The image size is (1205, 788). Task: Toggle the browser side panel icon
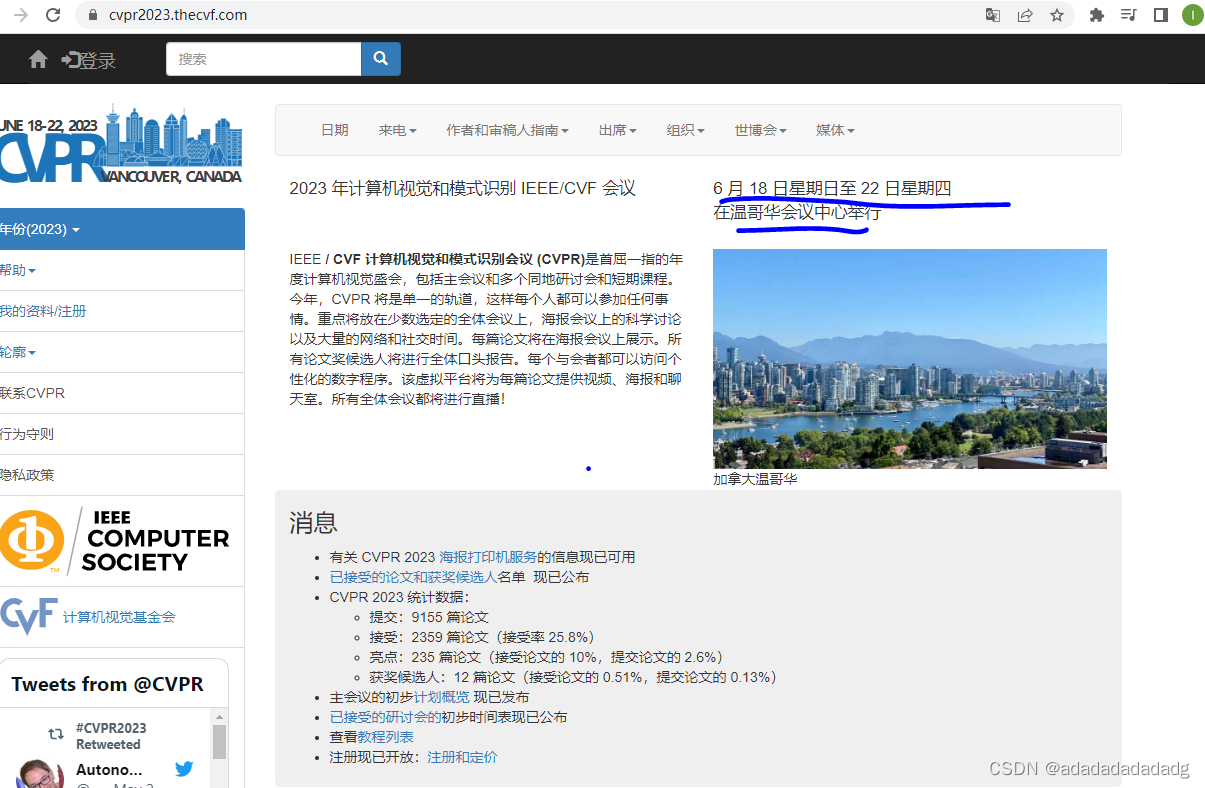coord(1161,15)
